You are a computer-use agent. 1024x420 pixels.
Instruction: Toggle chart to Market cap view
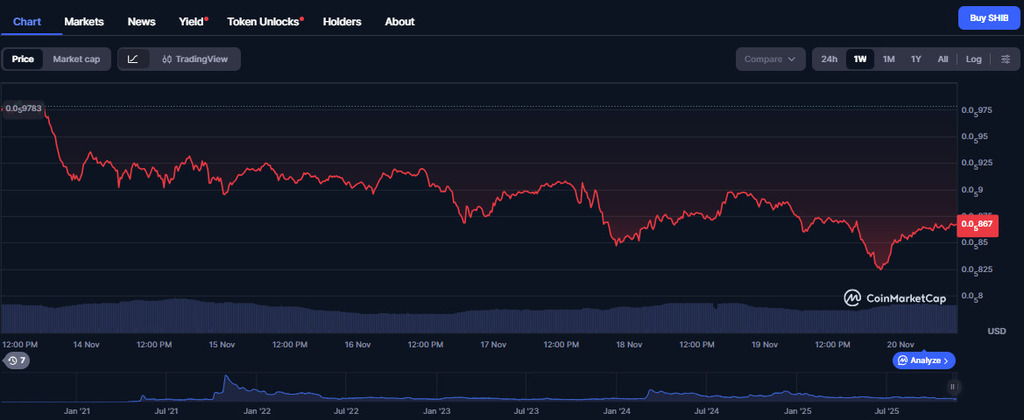[x=76, y=59]
